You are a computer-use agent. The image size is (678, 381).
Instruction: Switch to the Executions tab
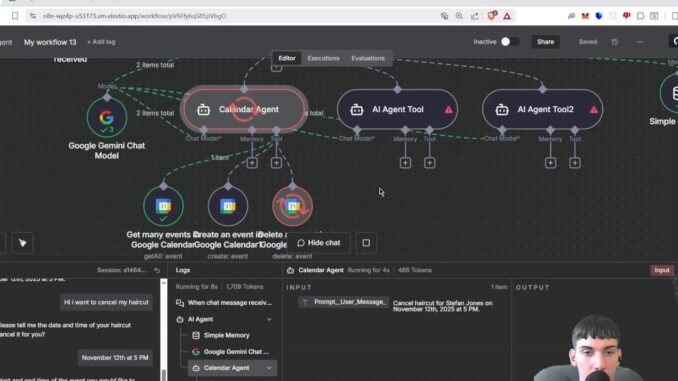tap(323, 58)
